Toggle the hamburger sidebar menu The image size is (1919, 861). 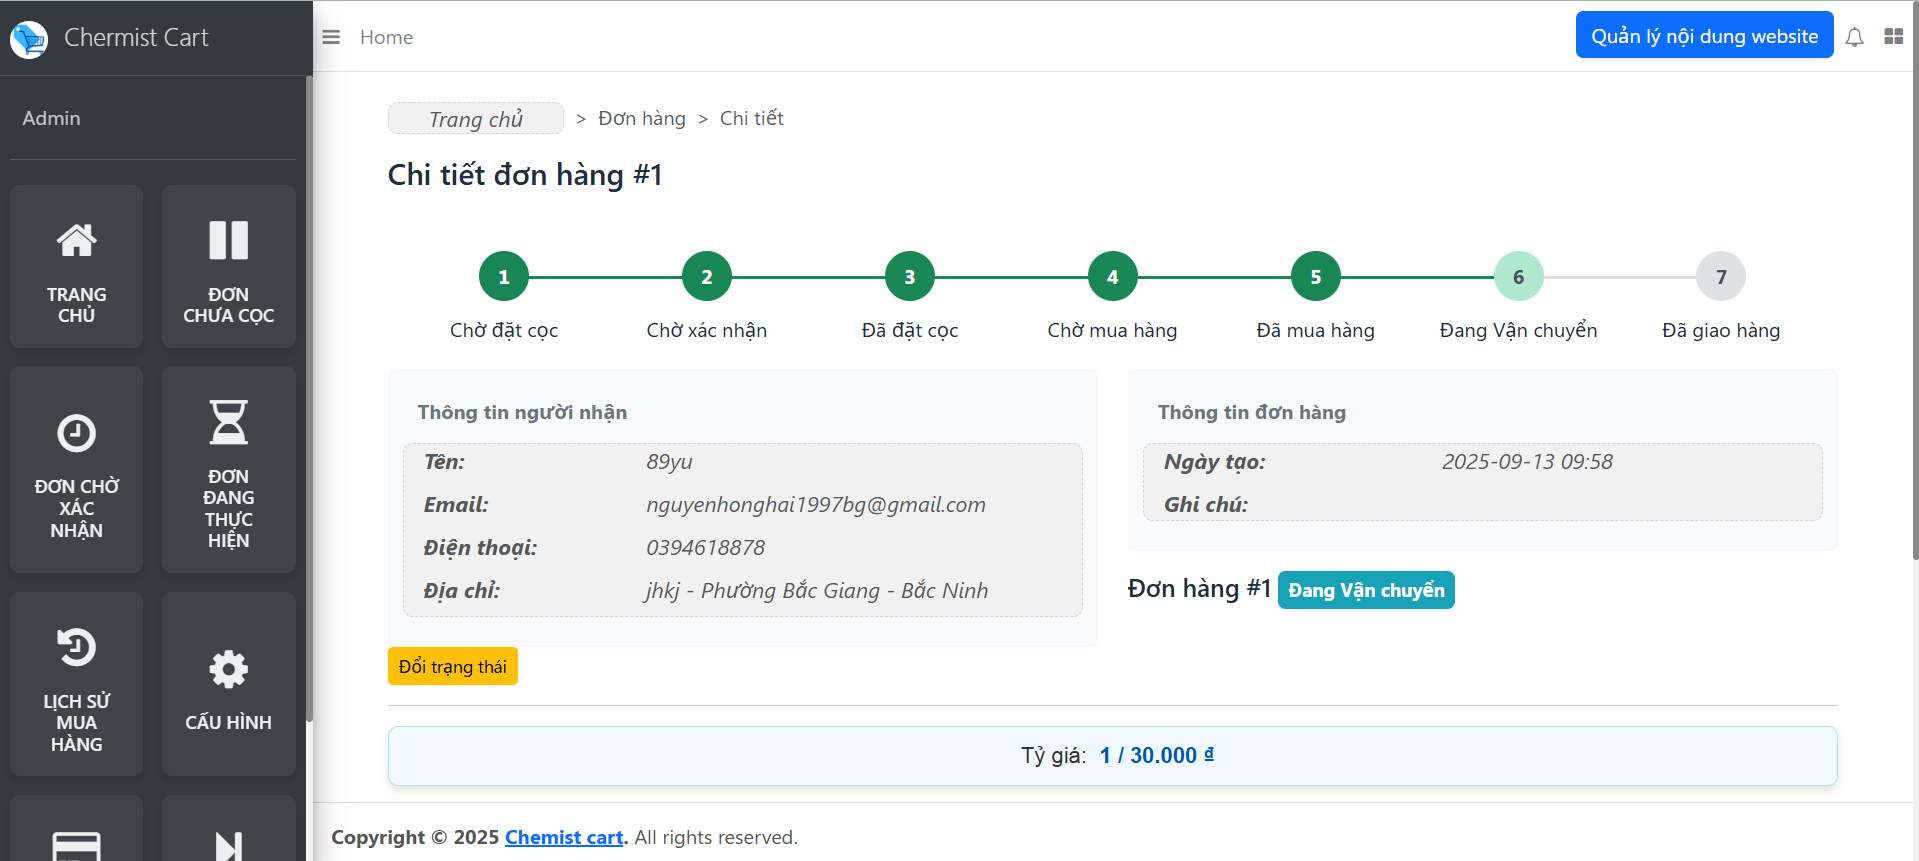click(x=331, y=37)
